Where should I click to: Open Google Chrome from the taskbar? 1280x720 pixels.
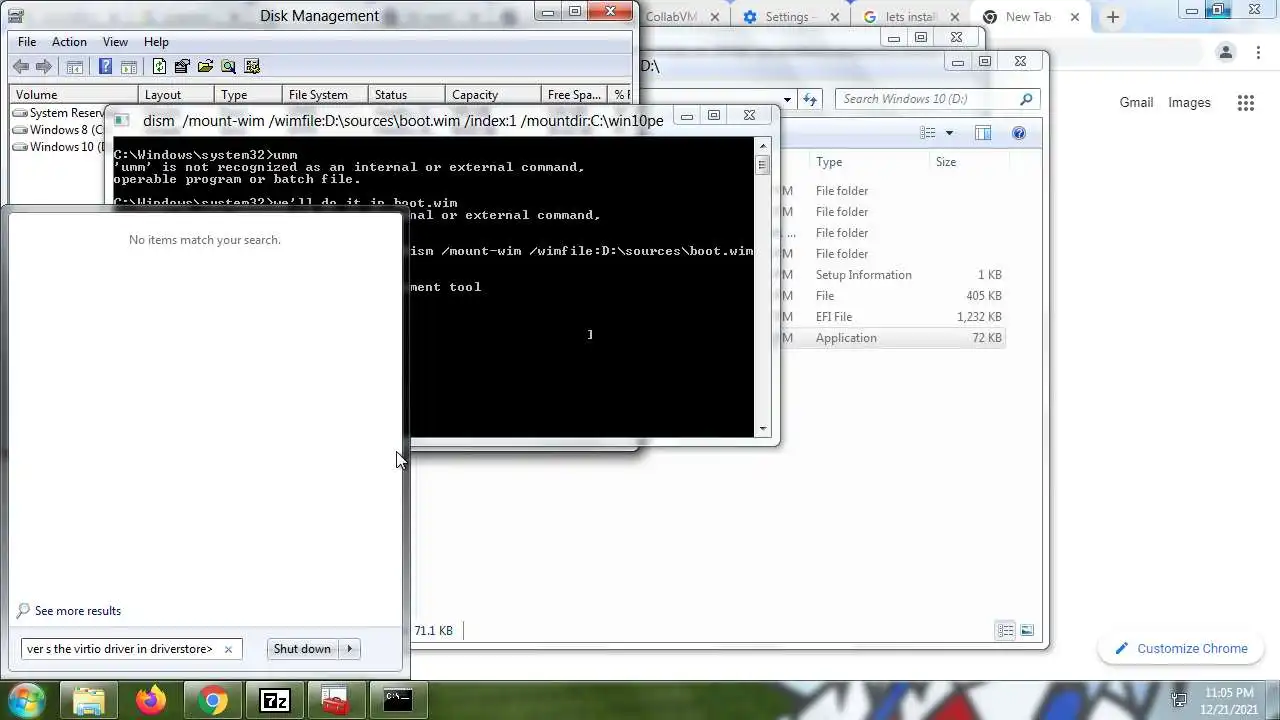213,701
